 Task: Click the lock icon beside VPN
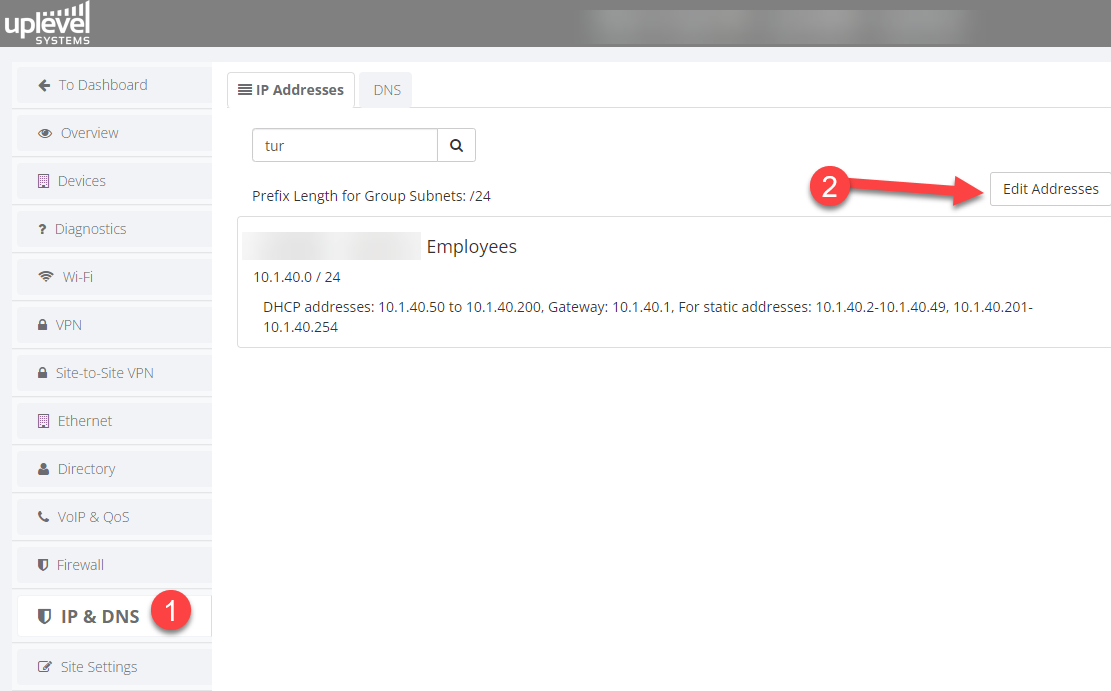click(x=43, y=325)
